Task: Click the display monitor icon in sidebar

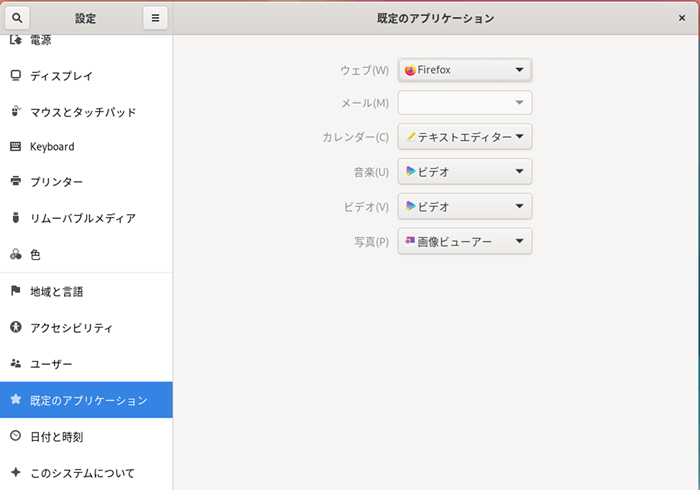Action: pyautogui.click(x=16, y=75)
